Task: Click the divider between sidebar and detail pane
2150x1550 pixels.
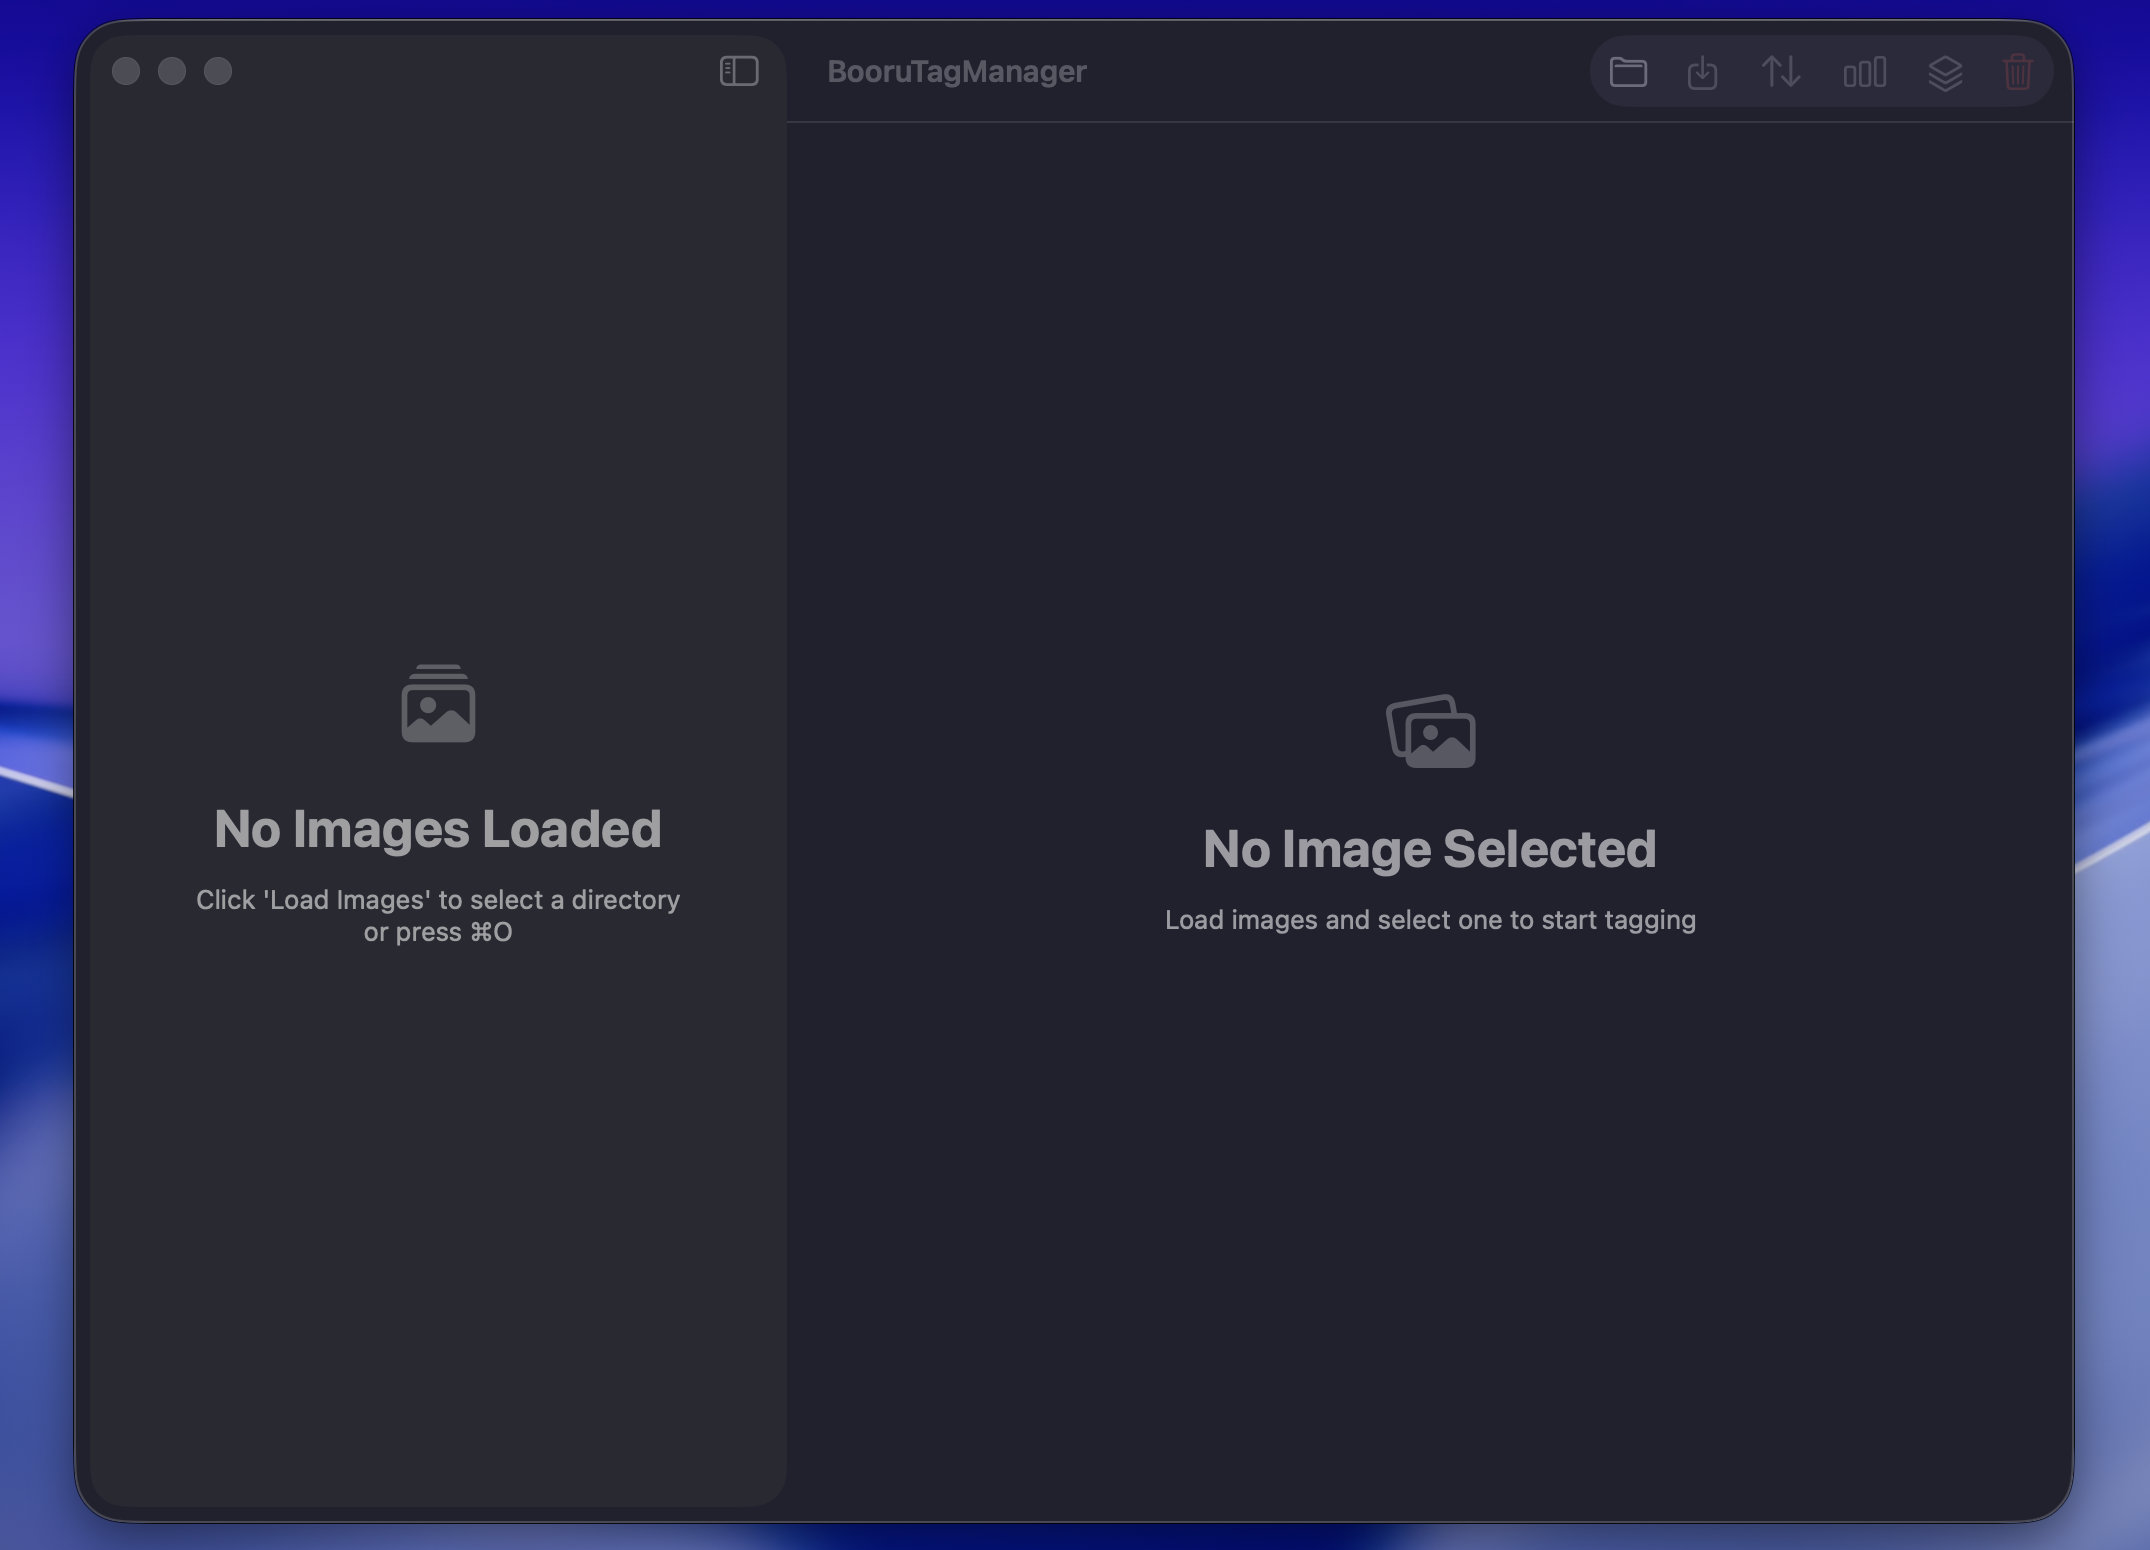Action: click(787, 800)
